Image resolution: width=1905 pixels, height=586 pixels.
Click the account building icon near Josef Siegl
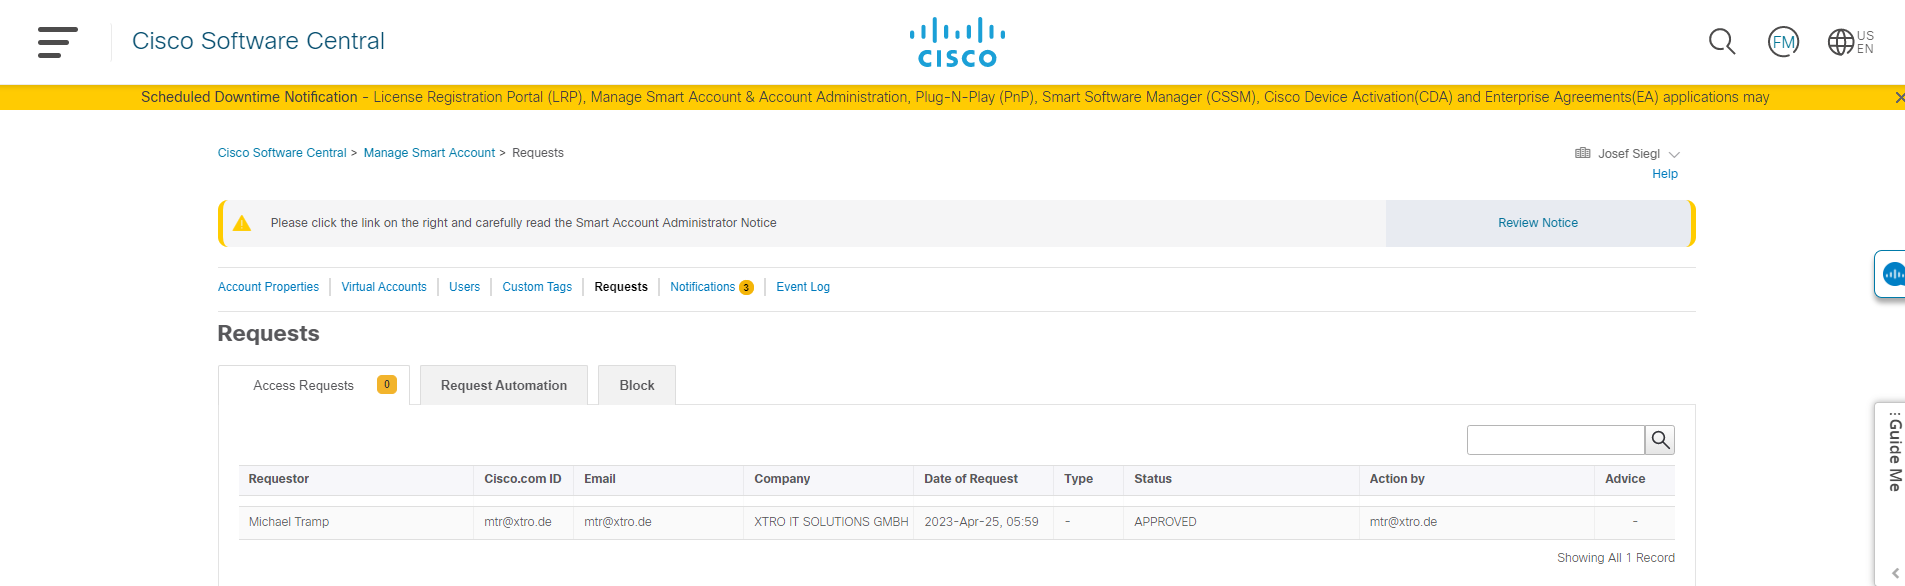(x=1582, y=153)
